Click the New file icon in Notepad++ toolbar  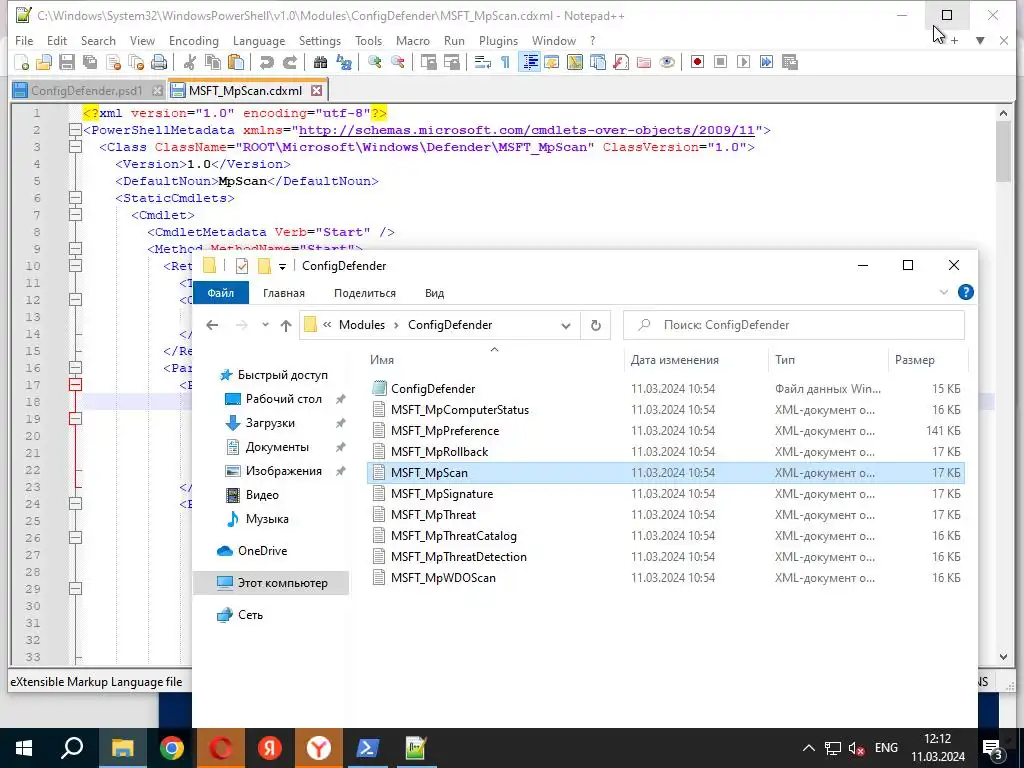[x=22, y=62]
